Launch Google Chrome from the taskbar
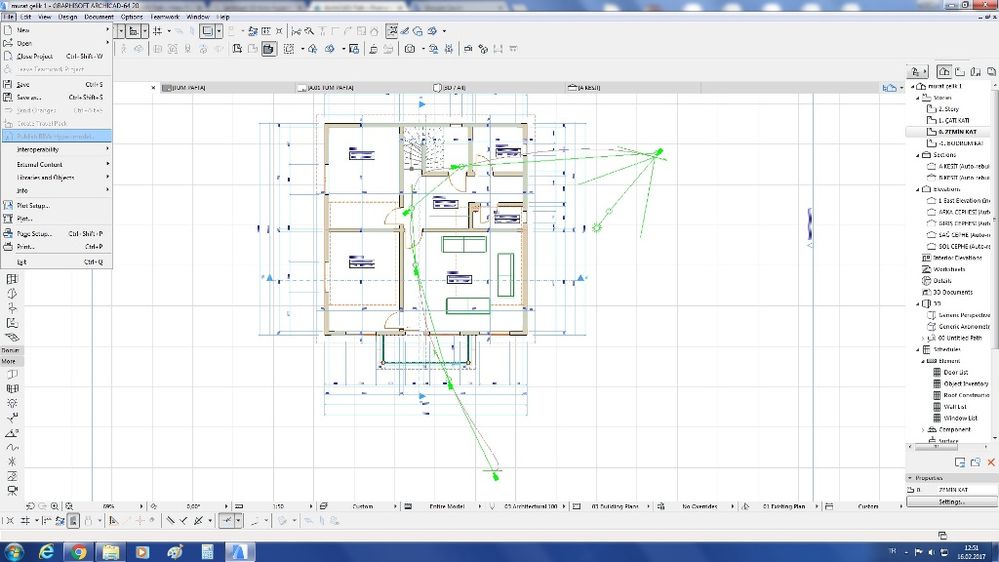The image size is (999, 562). [79, 551]
